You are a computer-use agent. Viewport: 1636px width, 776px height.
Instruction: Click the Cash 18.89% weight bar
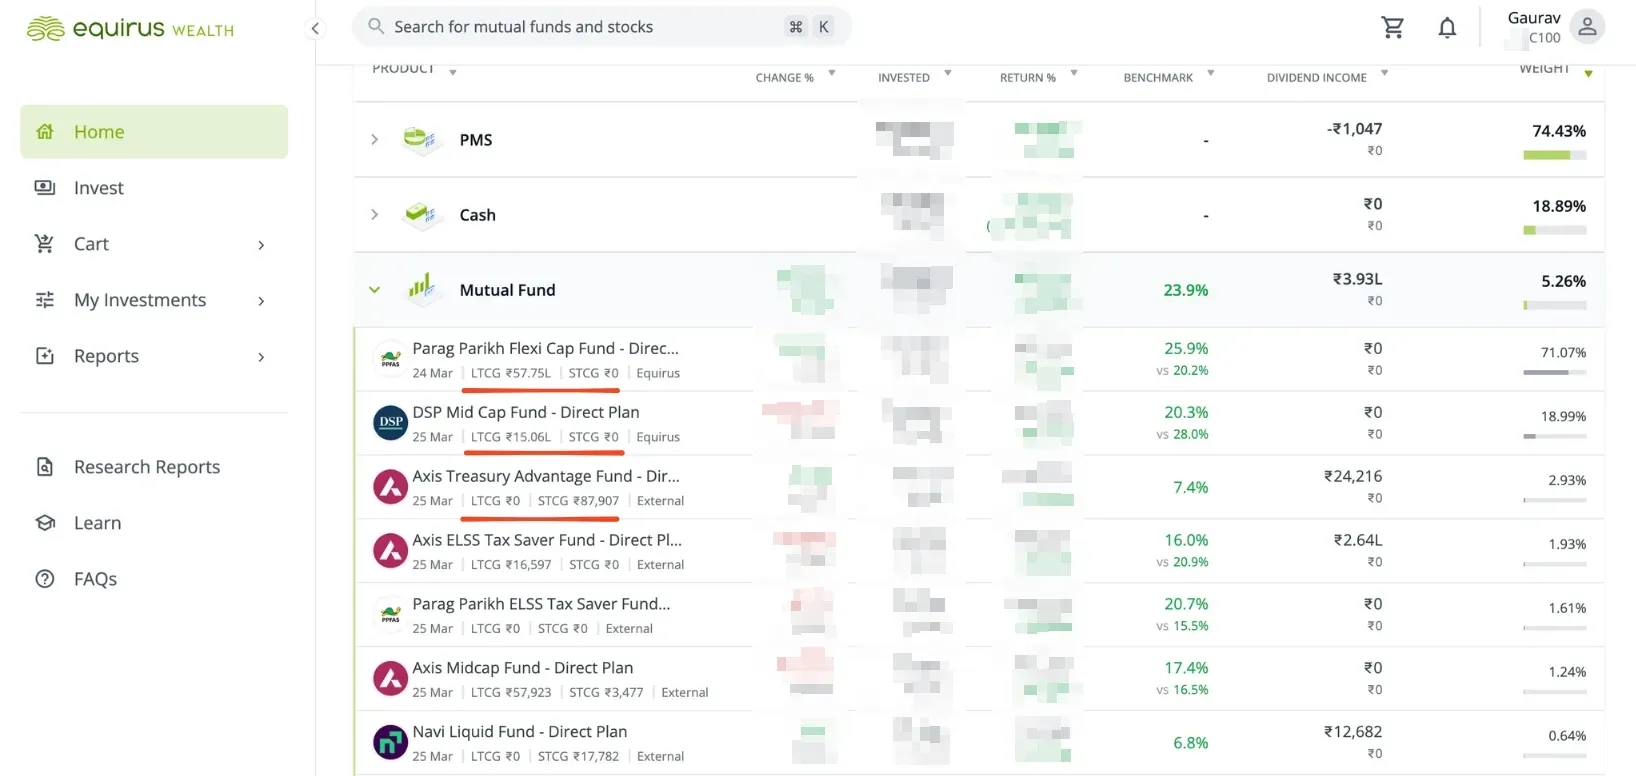(x=1554, y=230)
